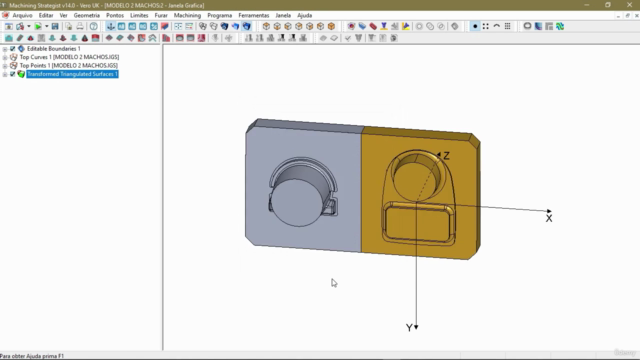This screenshot has width=640, height=360.
Task: Click the first teal machining icon, second toolbar
Action: coord(9,38)
